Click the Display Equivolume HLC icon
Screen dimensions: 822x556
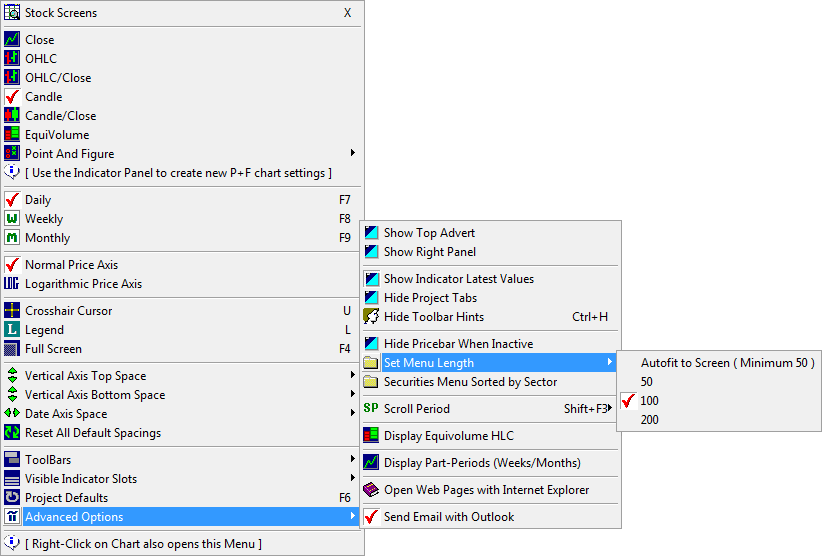371,435
